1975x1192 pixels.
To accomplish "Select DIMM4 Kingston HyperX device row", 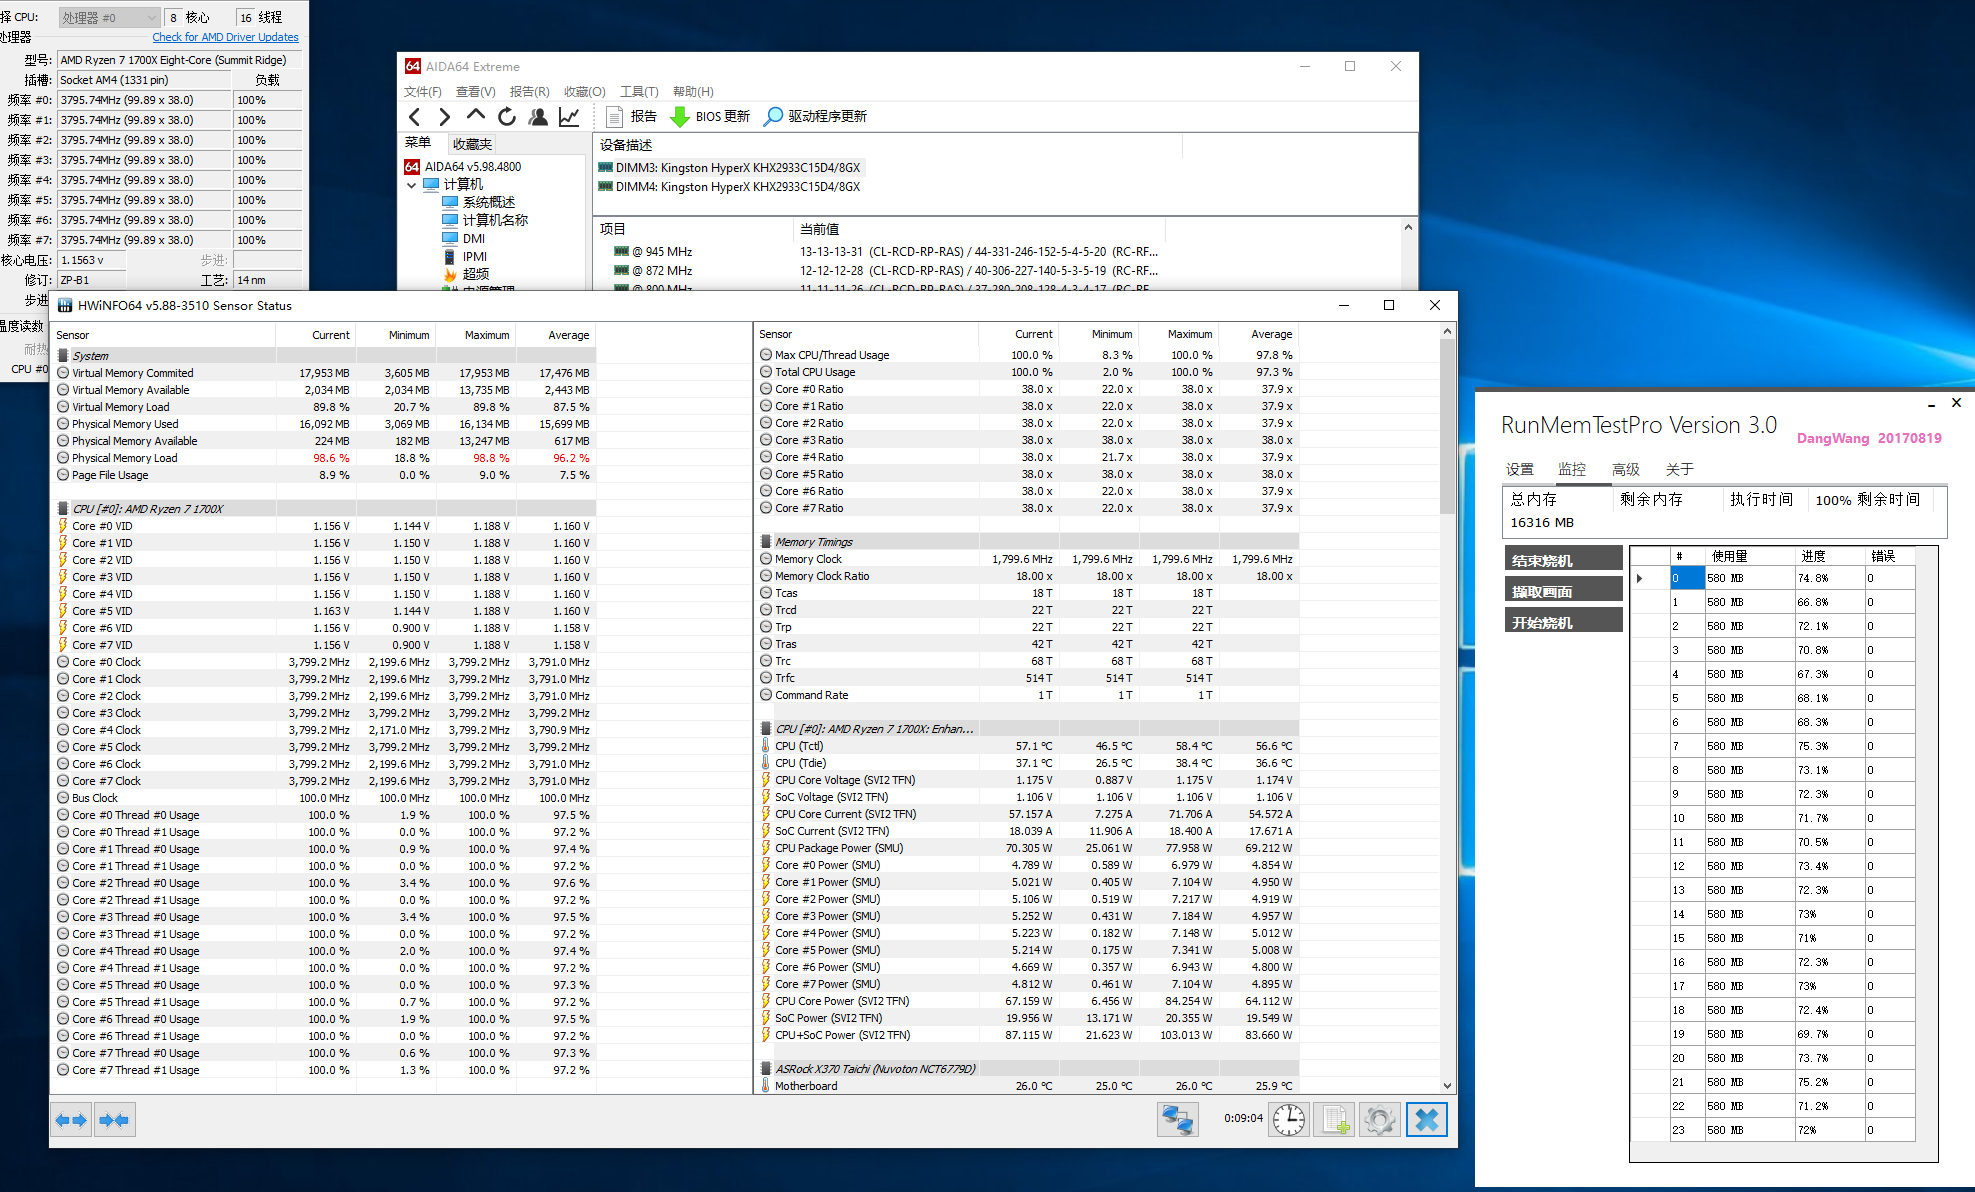I will [730, 187].
